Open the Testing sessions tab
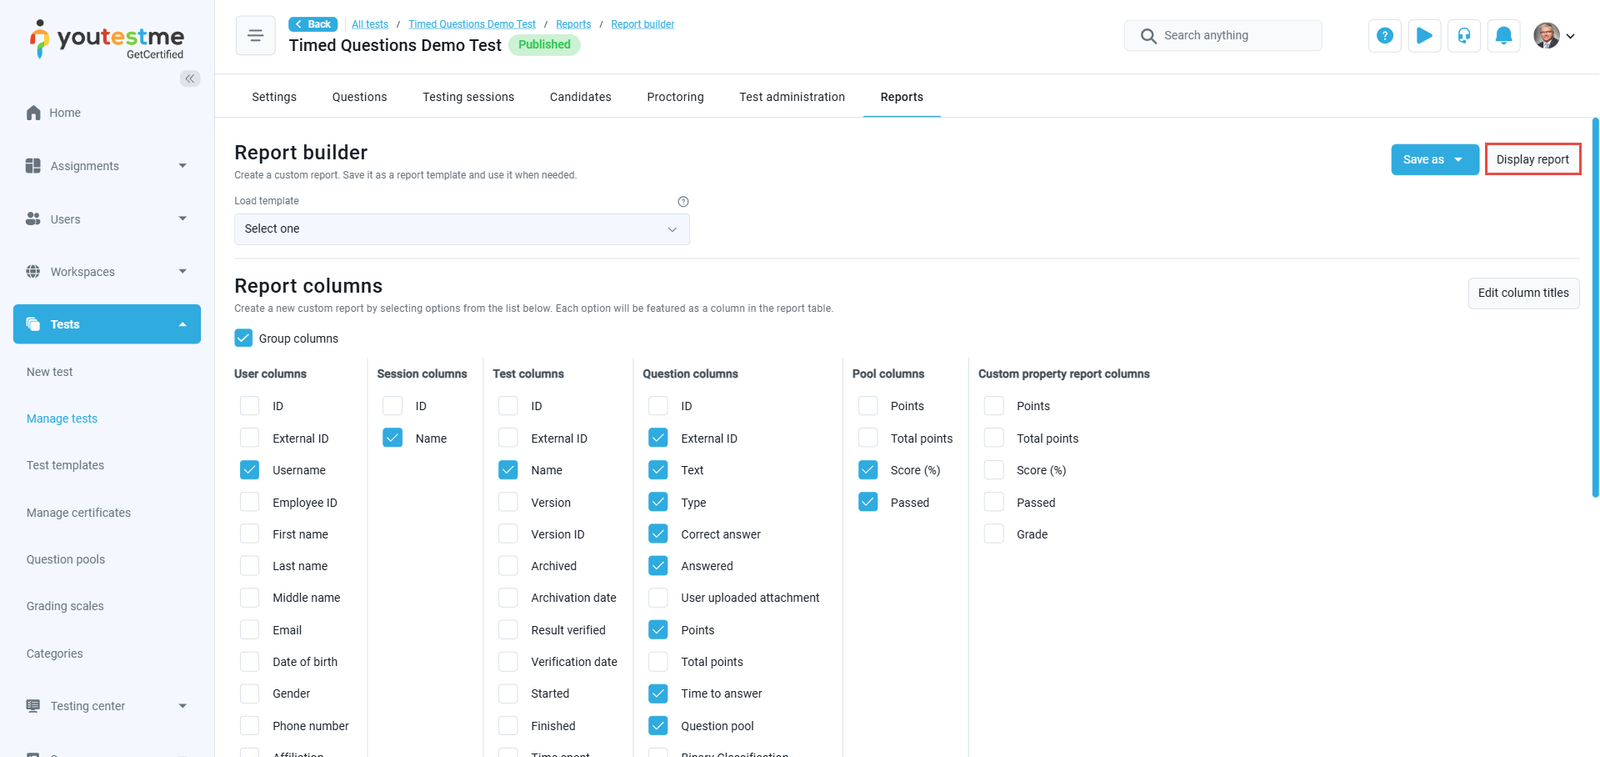Screen dimensions: 1600x757 click(468, 97)
